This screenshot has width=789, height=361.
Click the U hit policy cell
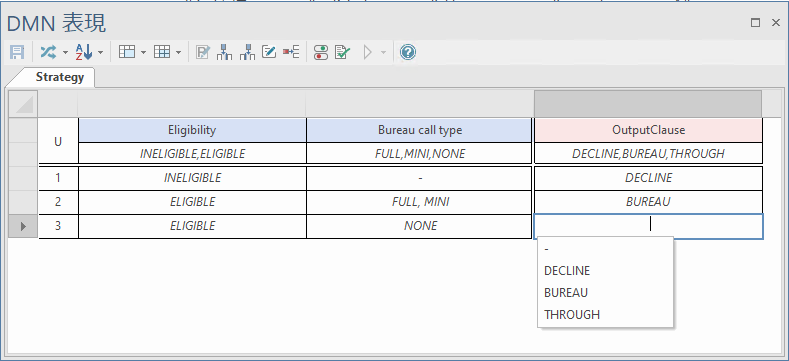(58, 141)
